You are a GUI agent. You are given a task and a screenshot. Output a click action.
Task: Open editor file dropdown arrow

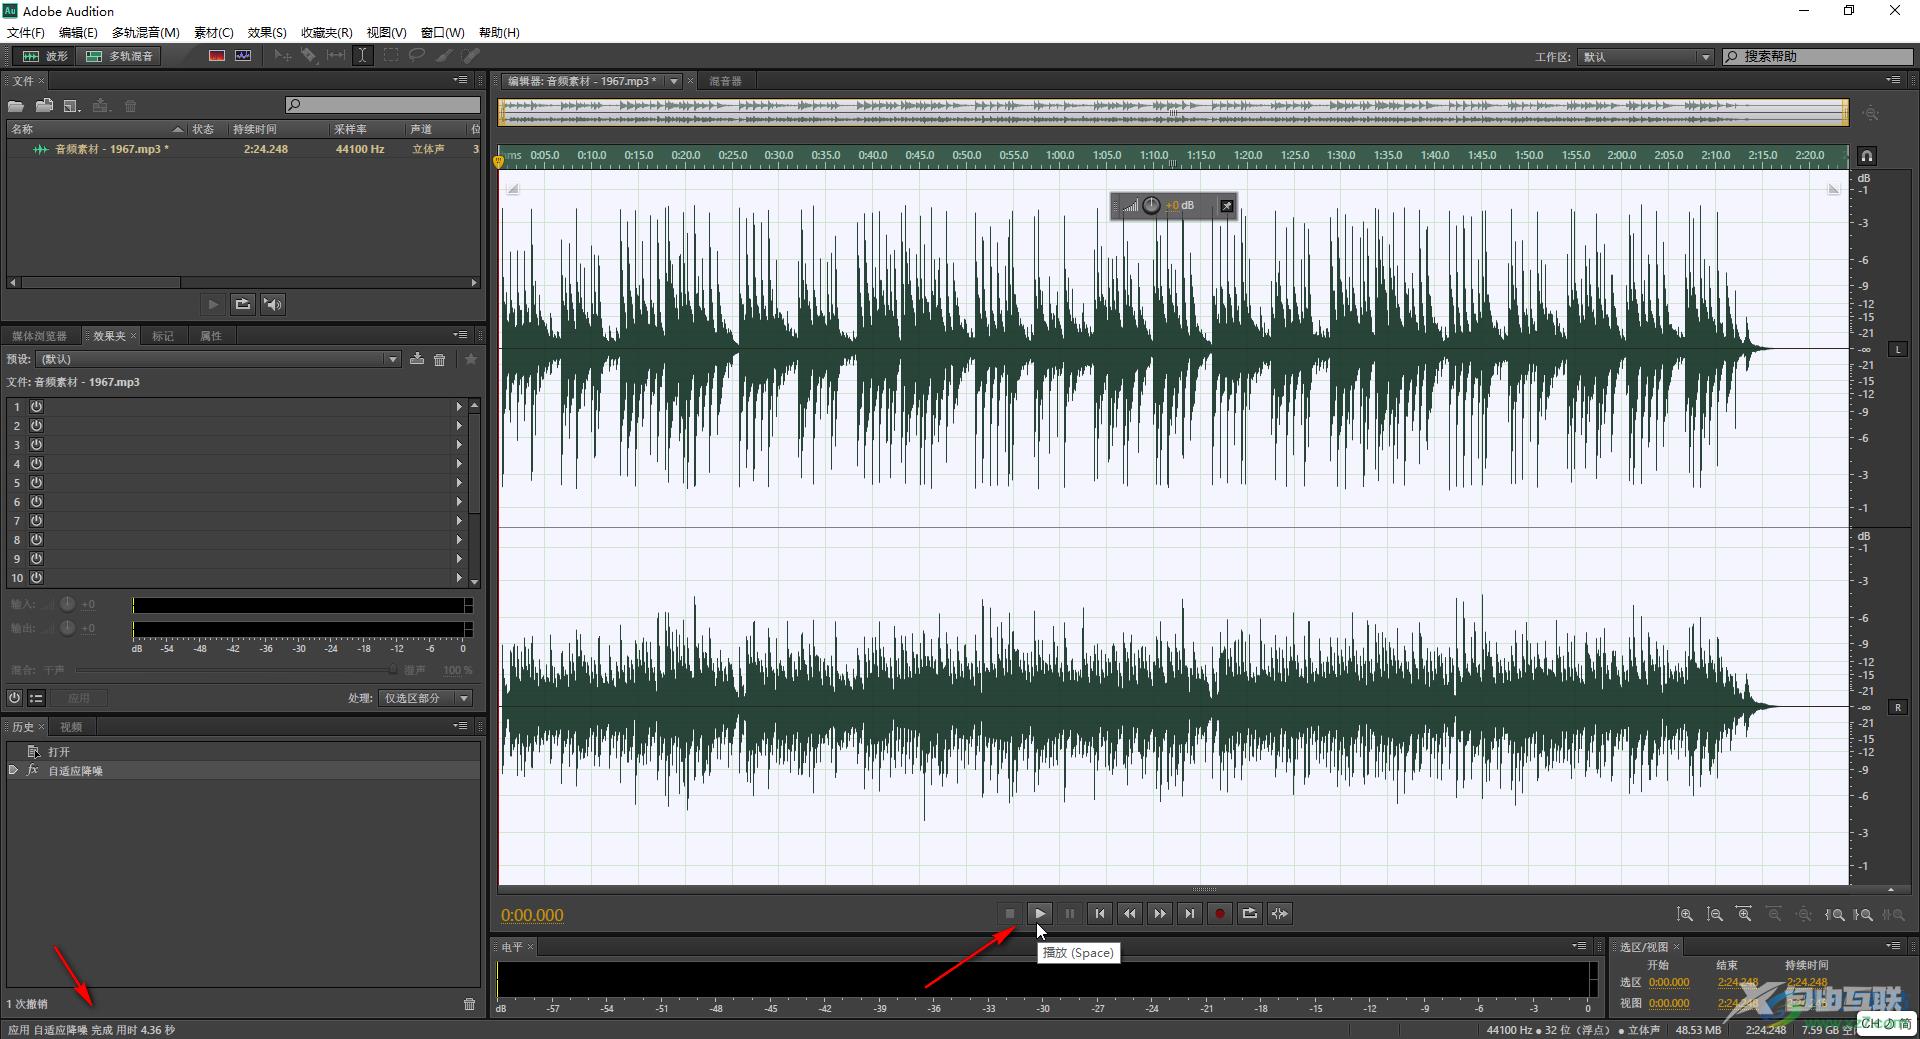[x=674, y=81]
